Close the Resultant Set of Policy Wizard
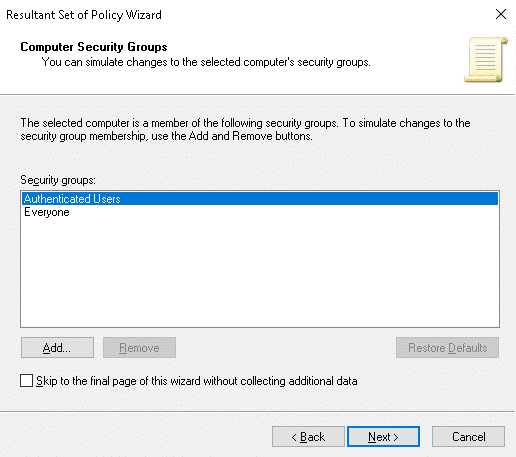516x457 pixels. (x=501, y=14)
